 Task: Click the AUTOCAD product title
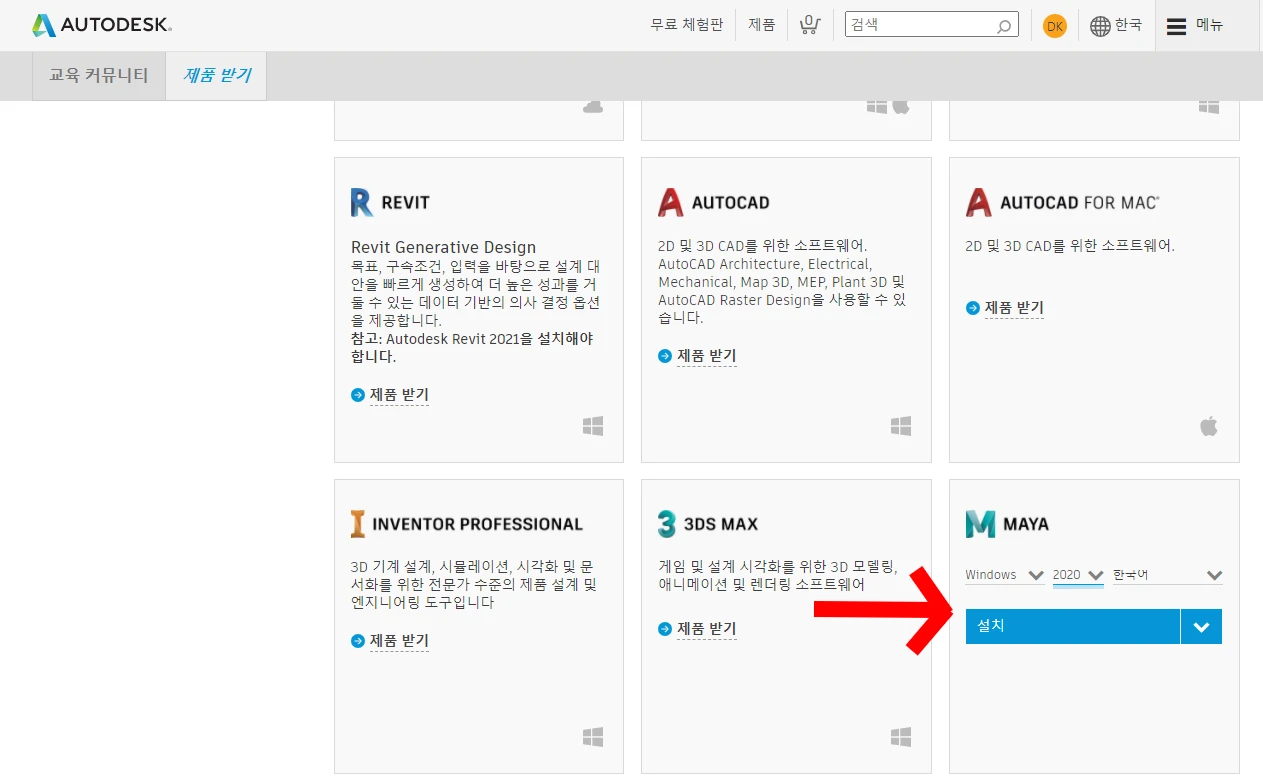[x=730, y=203]
